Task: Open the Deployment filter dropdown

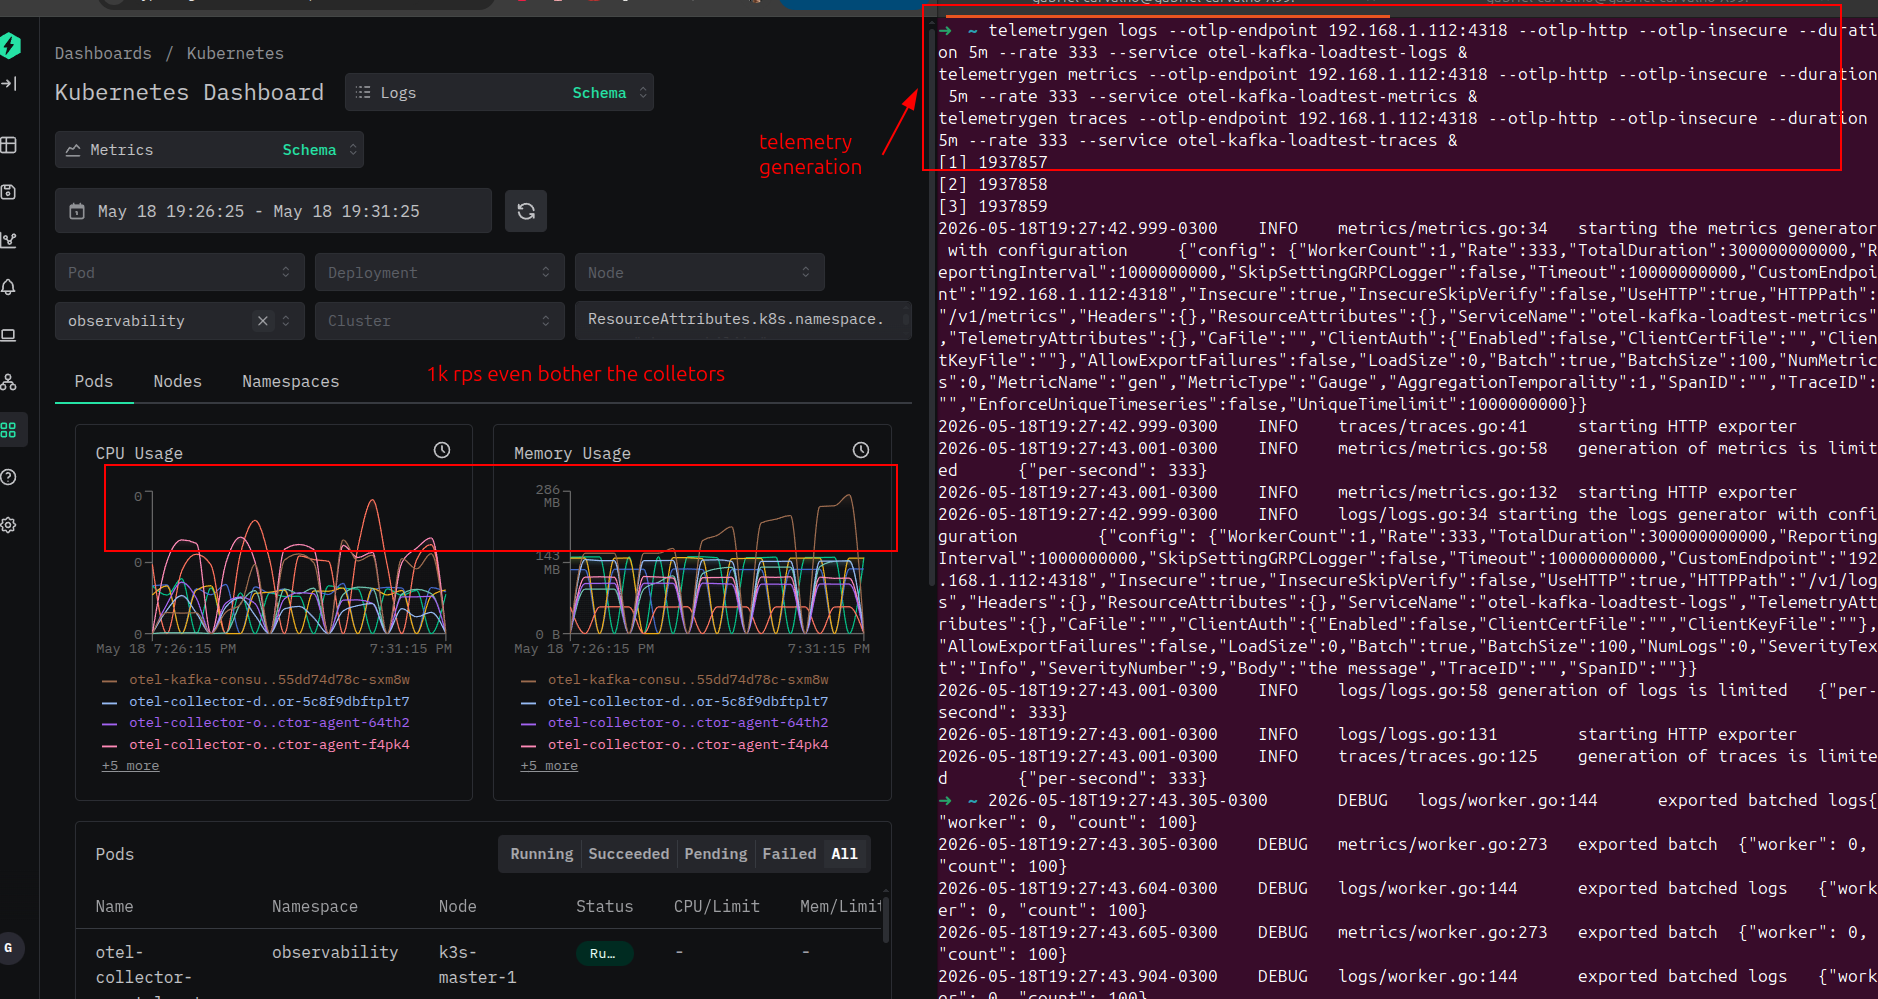Action: tap(439, 272)
